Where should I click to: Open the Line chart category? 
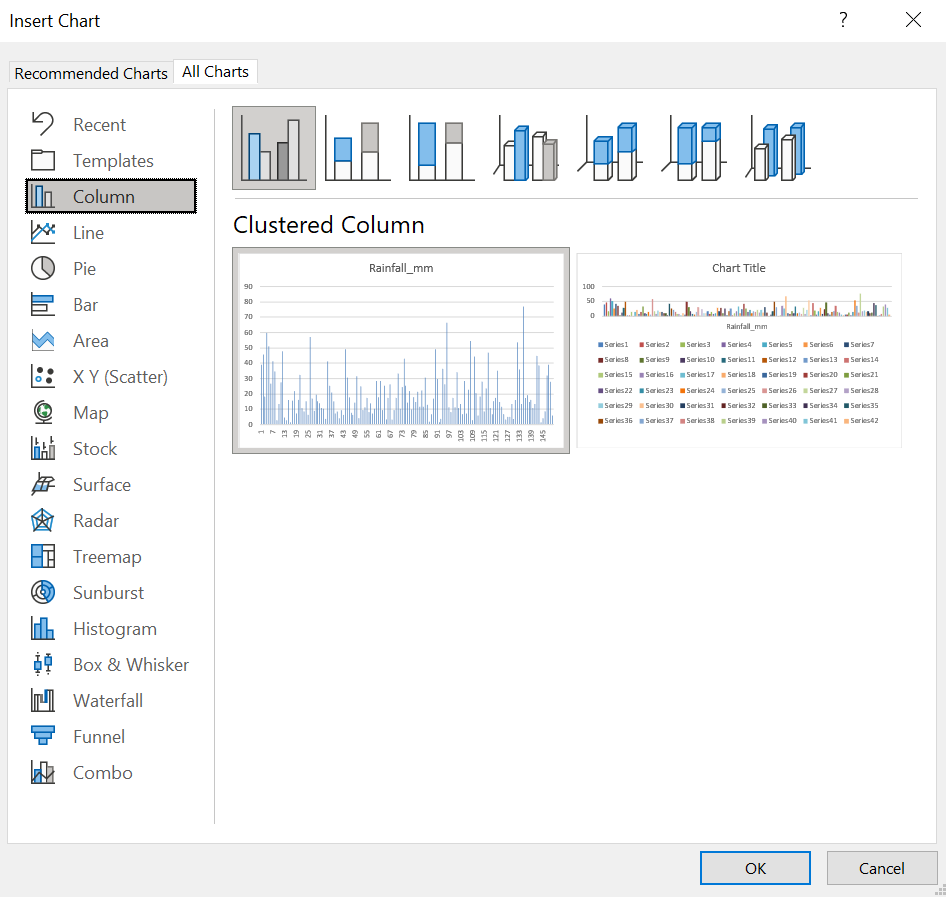88,233
